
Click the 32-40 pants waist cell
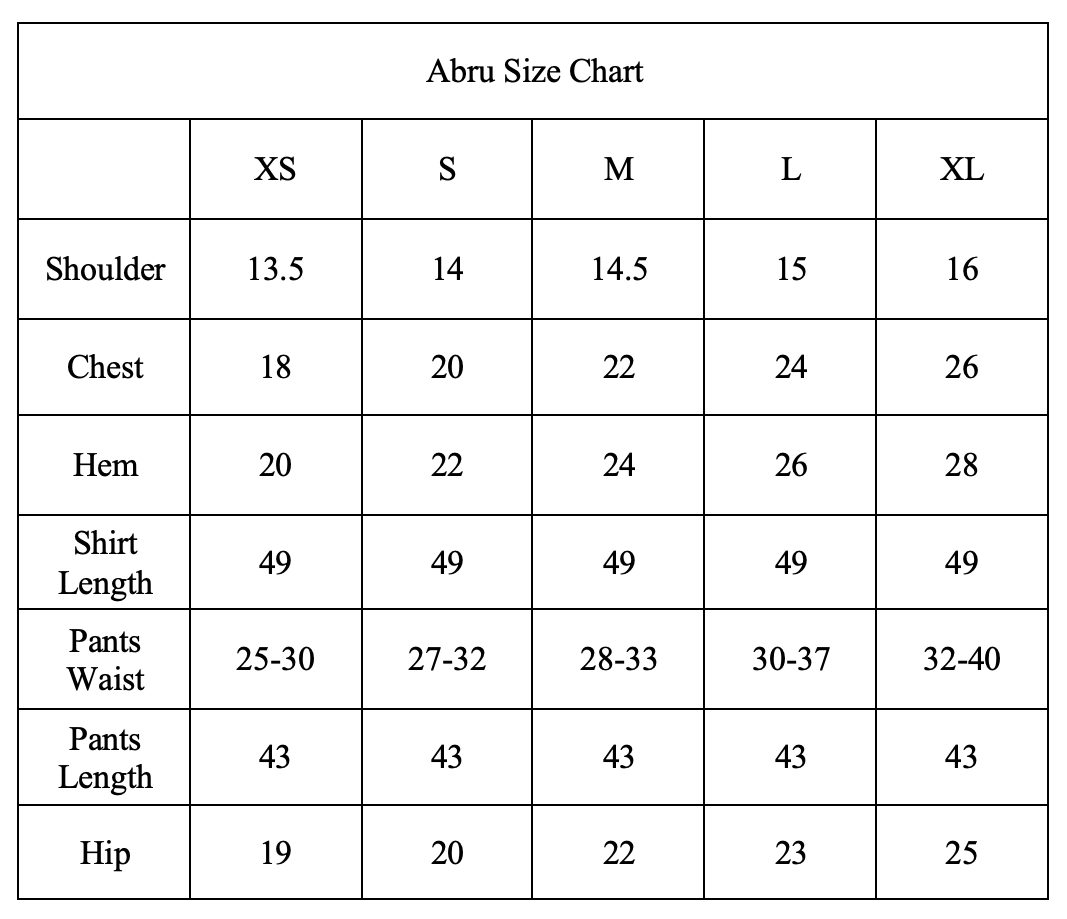pyautogui.click(x=961, y=660)
